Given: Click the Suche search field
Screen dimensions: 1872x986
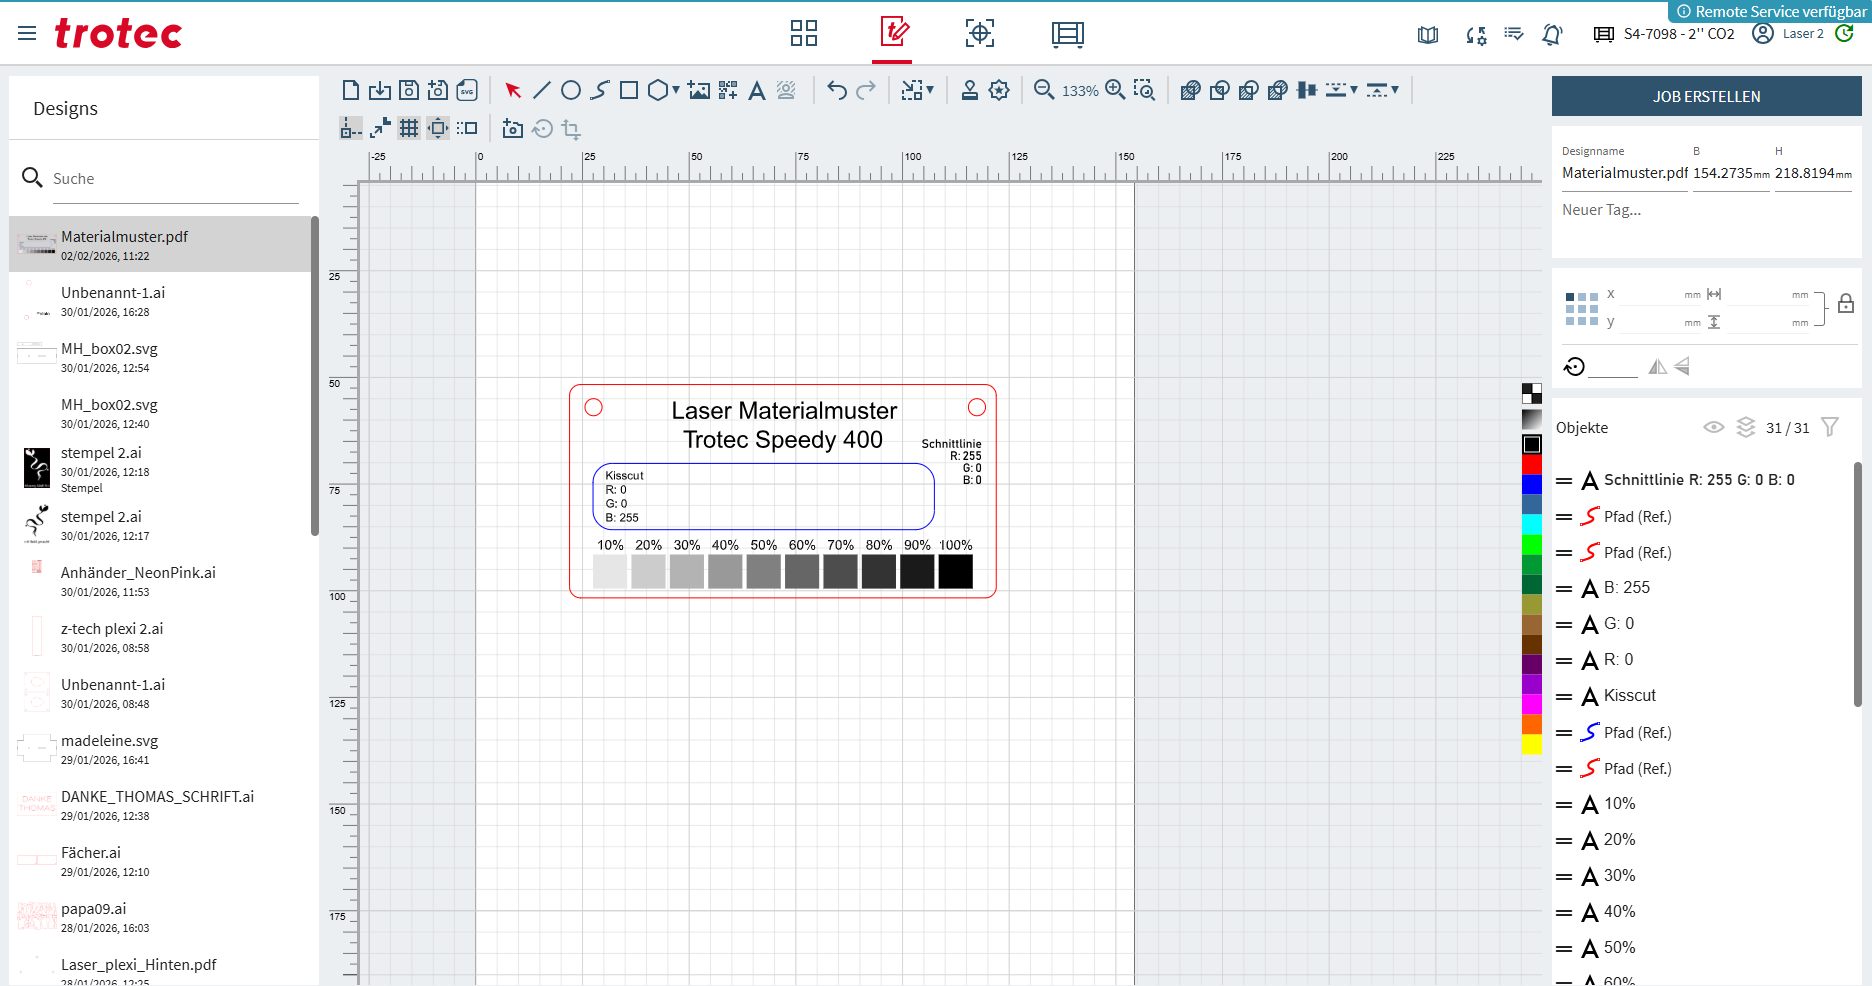Looking at the screenshot, I should point(175,179).
